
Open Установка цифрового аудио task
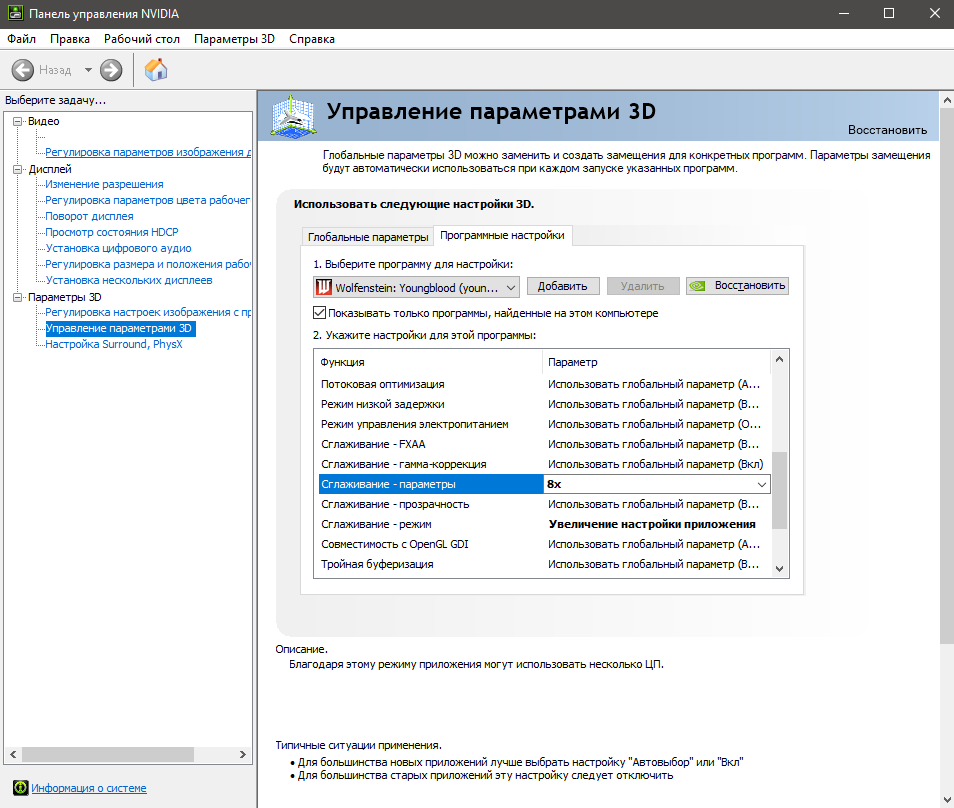pos(118,248)
